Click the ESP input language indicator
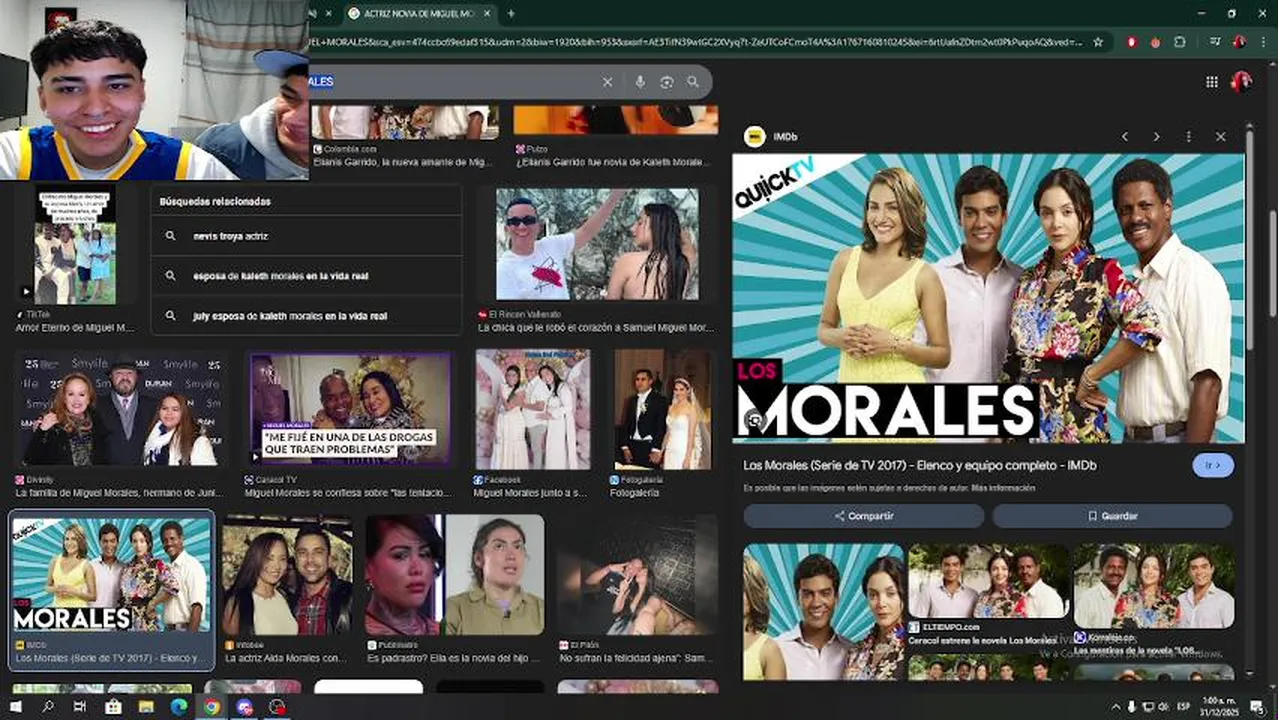Screen dimensions: 1278x720 click(x=1183, y=707)
